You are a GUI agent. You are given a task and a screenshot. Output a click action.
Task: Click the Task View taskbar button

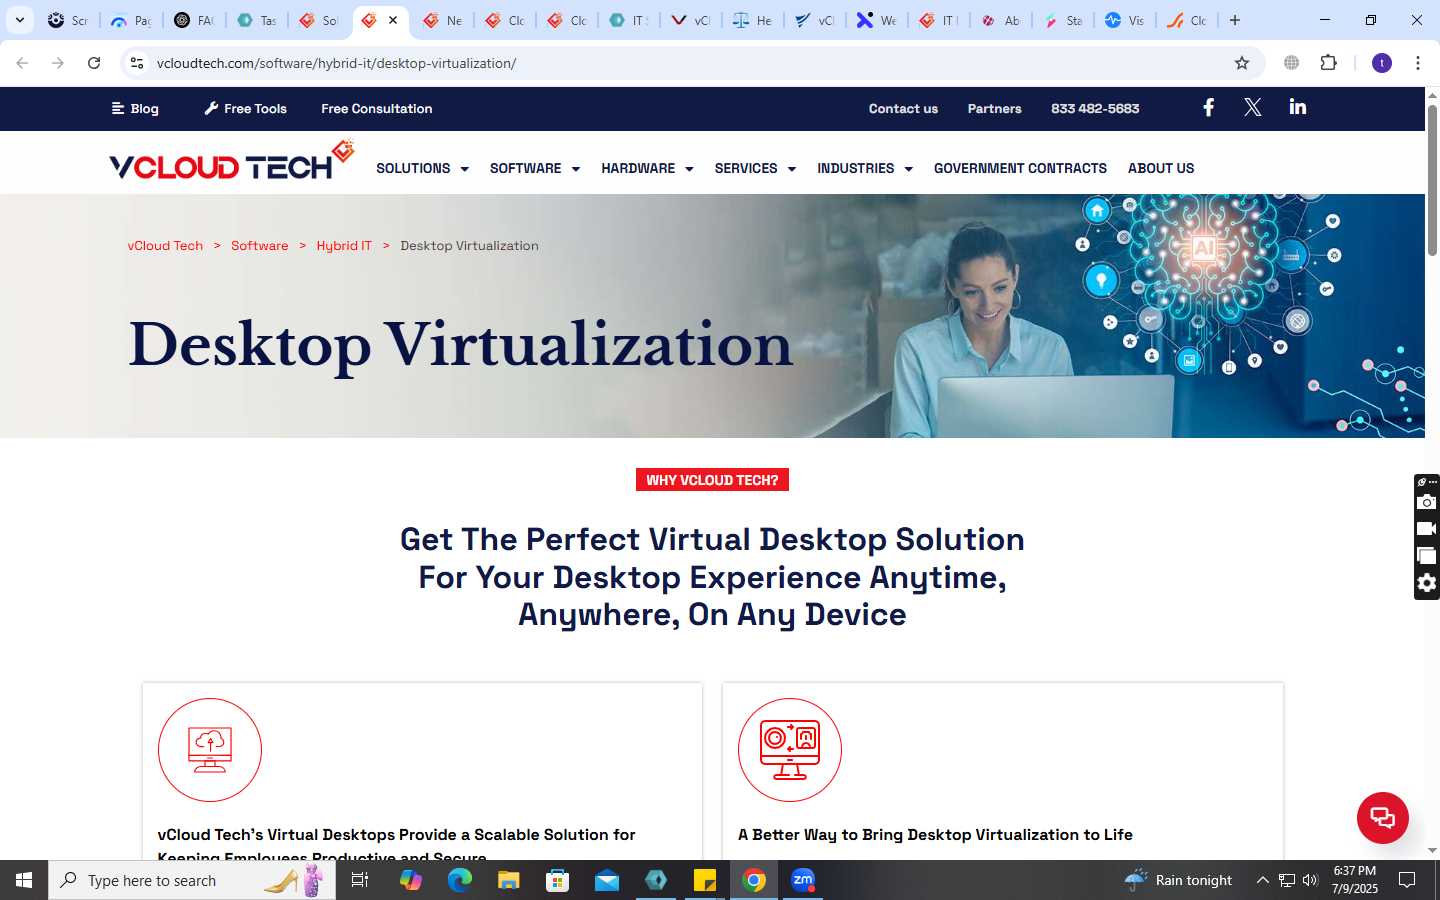[x=360, y=880]
